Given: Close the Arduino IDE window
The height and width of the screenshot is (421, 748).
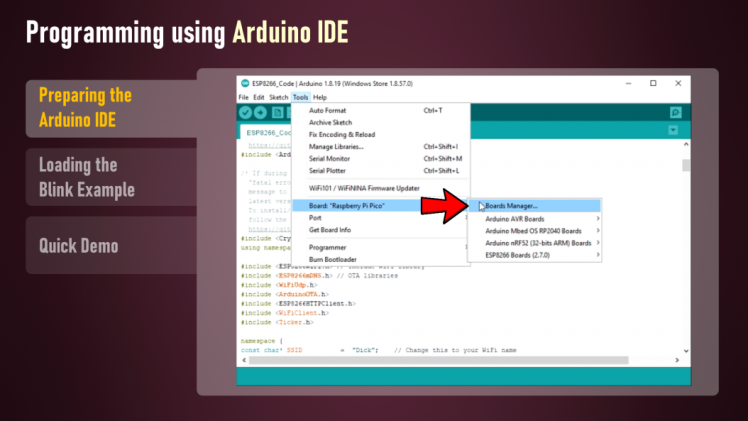Looking at the screenshot, I should pyautogui.click(x=678, y=83).
